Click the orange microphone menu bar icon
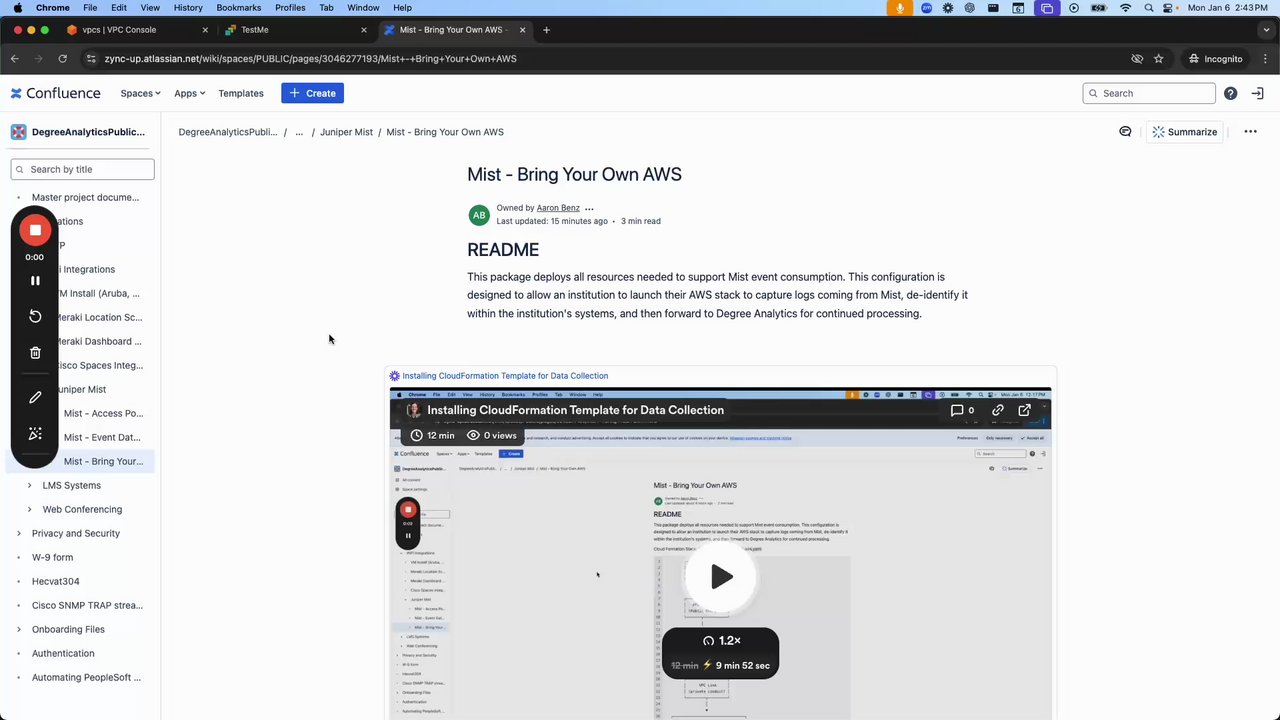 (900, 8)
